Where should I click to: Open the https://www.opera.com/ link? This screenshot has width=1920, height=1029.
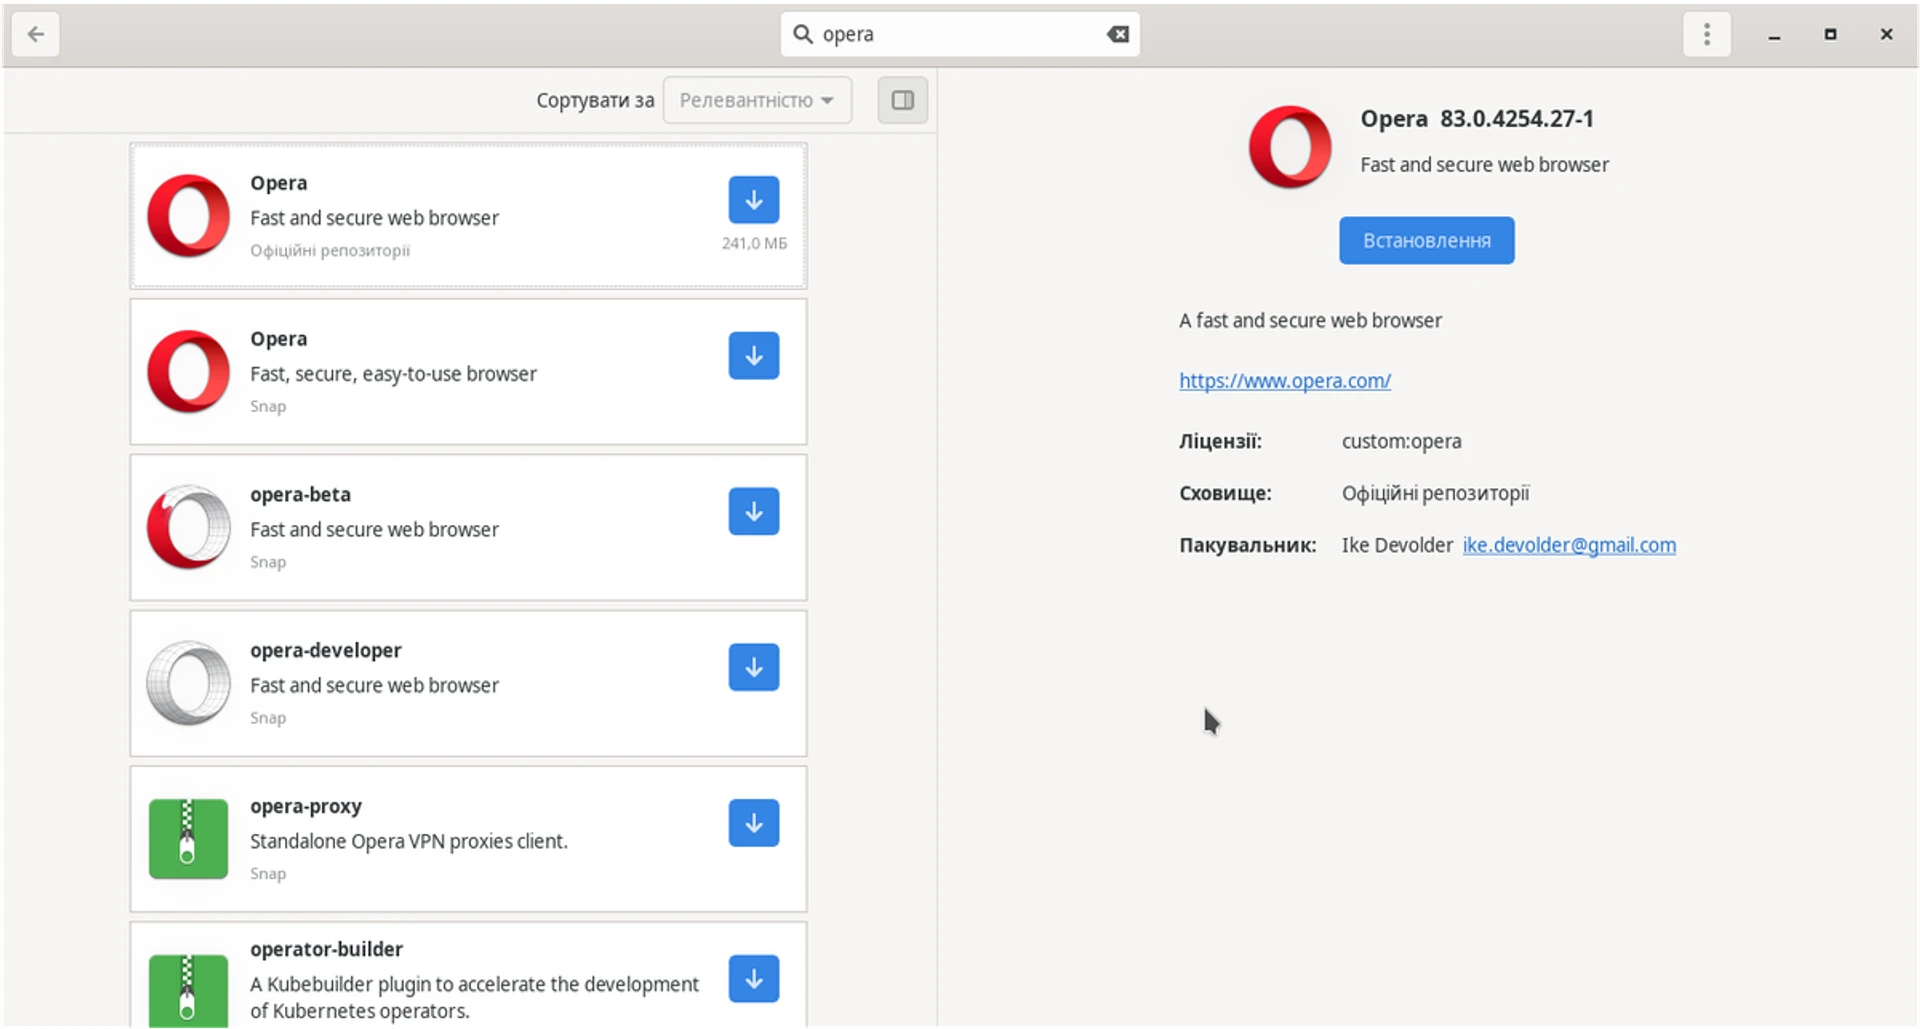1285,381
